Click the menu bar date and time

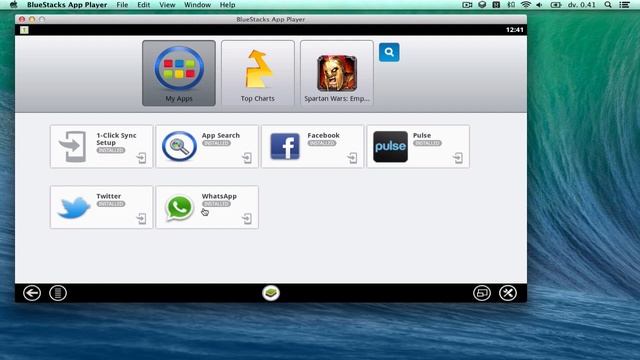[x=582, y=5]
